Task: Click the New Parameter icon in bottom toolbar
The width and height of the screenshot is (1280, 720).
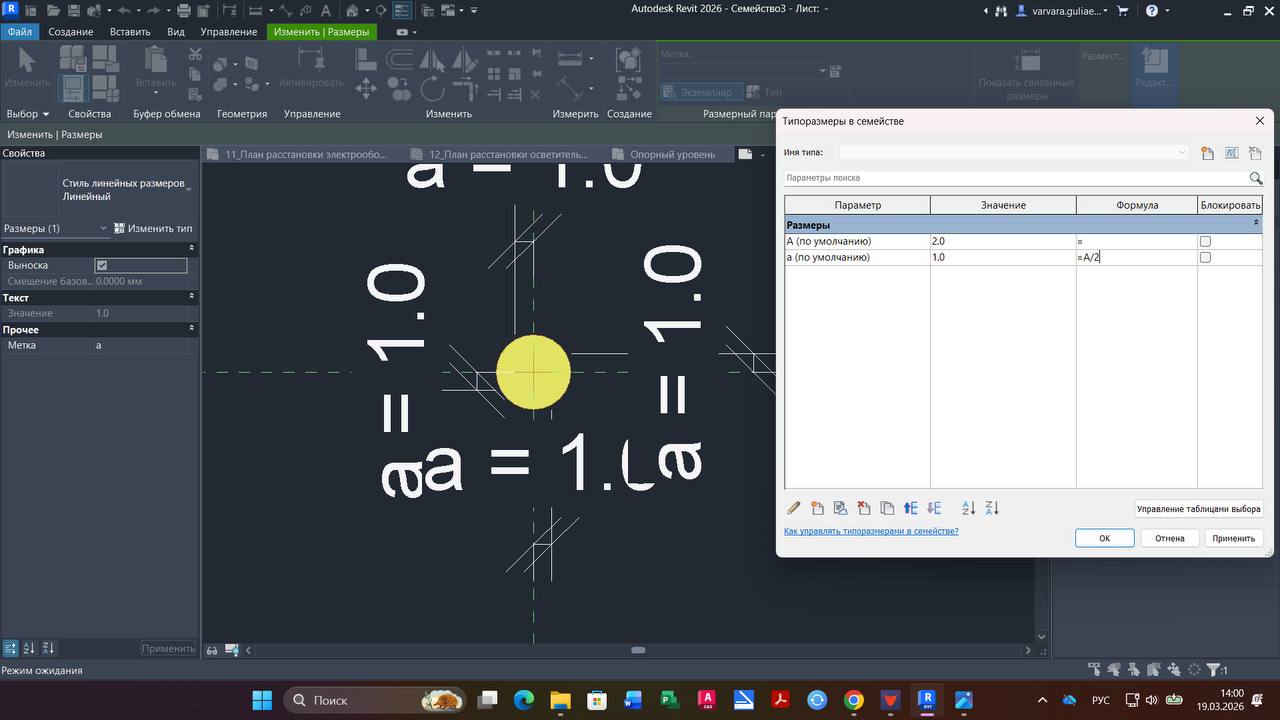Action: point(817,508)
